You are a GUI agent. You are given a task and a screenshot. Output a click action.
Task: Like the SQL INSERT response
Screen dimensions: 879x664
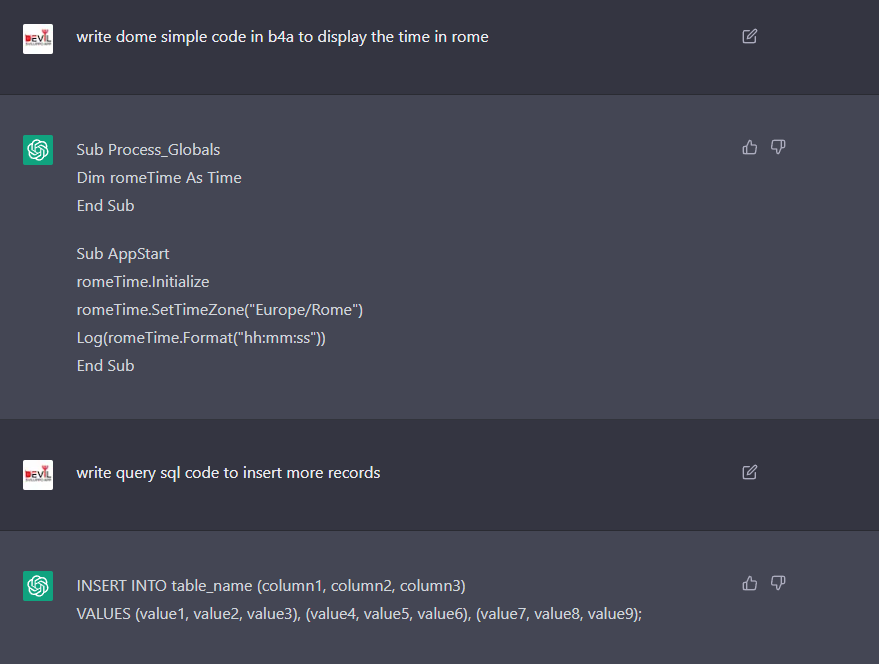[x=750, y=583]
